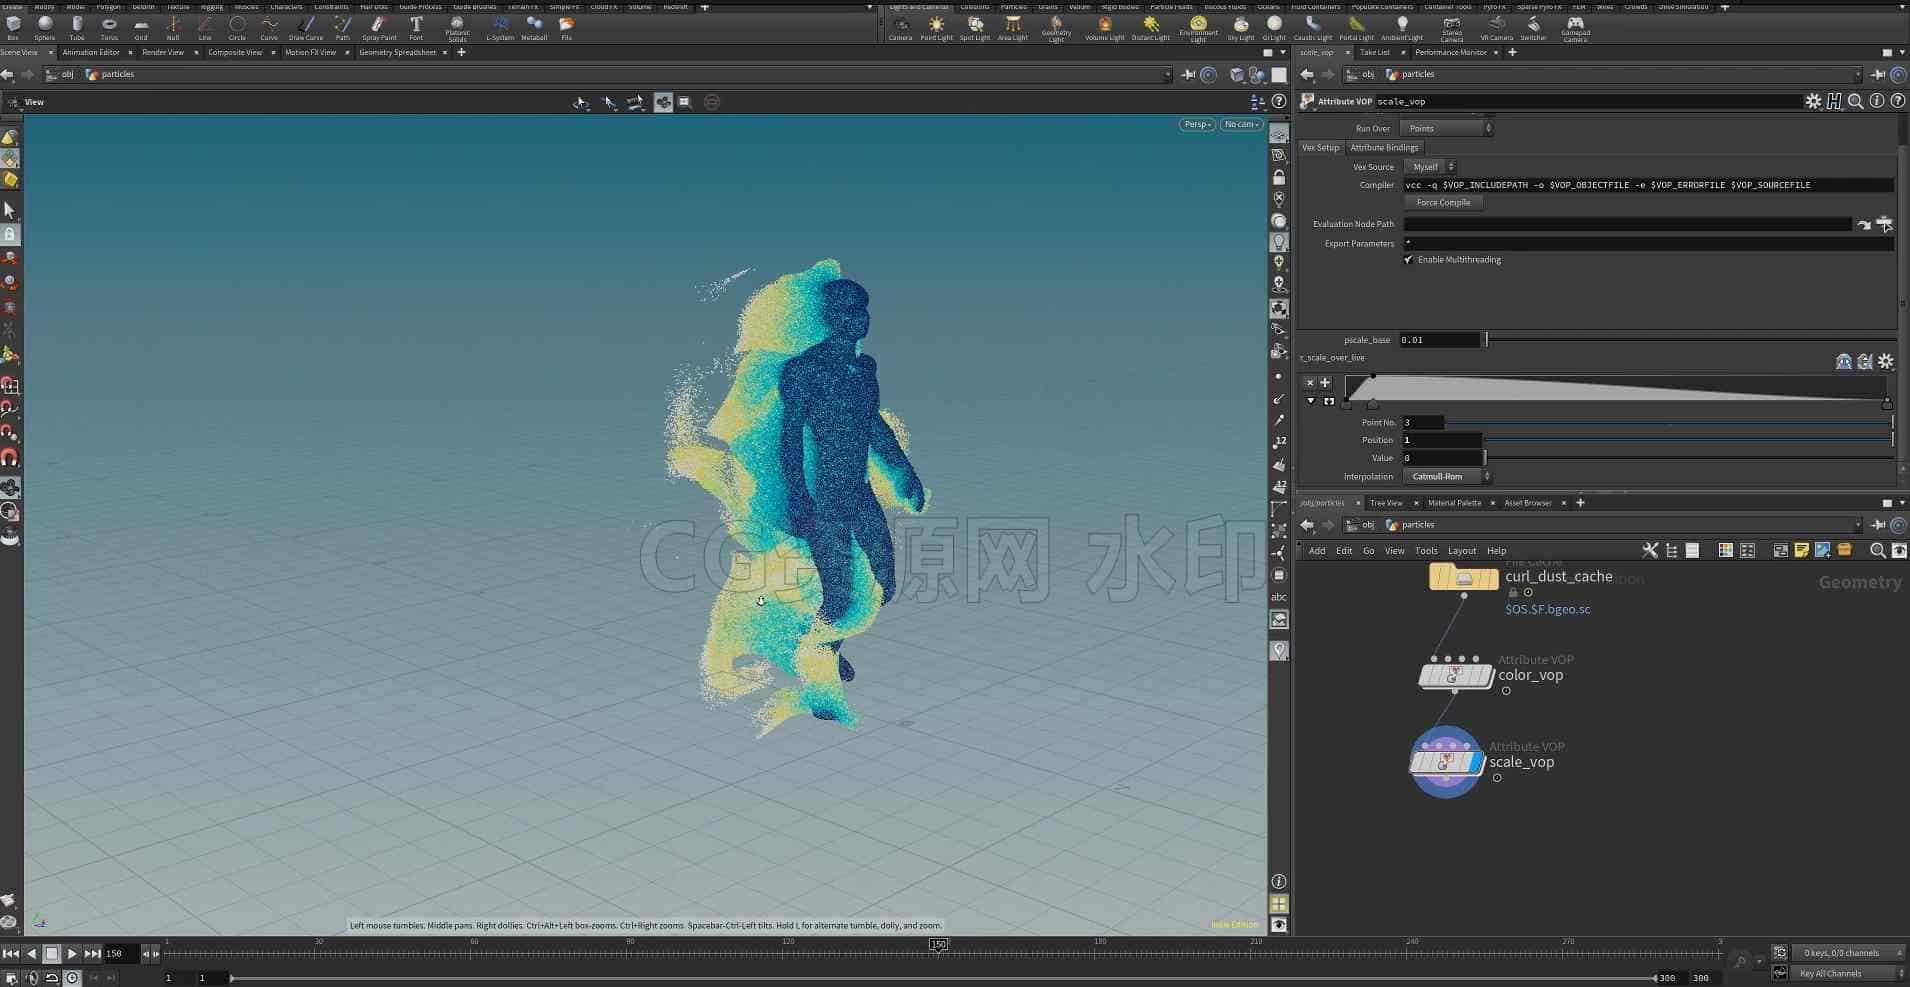Click the Sky Light shelf tool
Screen dimensions: 1910x987
point(1241,26)
